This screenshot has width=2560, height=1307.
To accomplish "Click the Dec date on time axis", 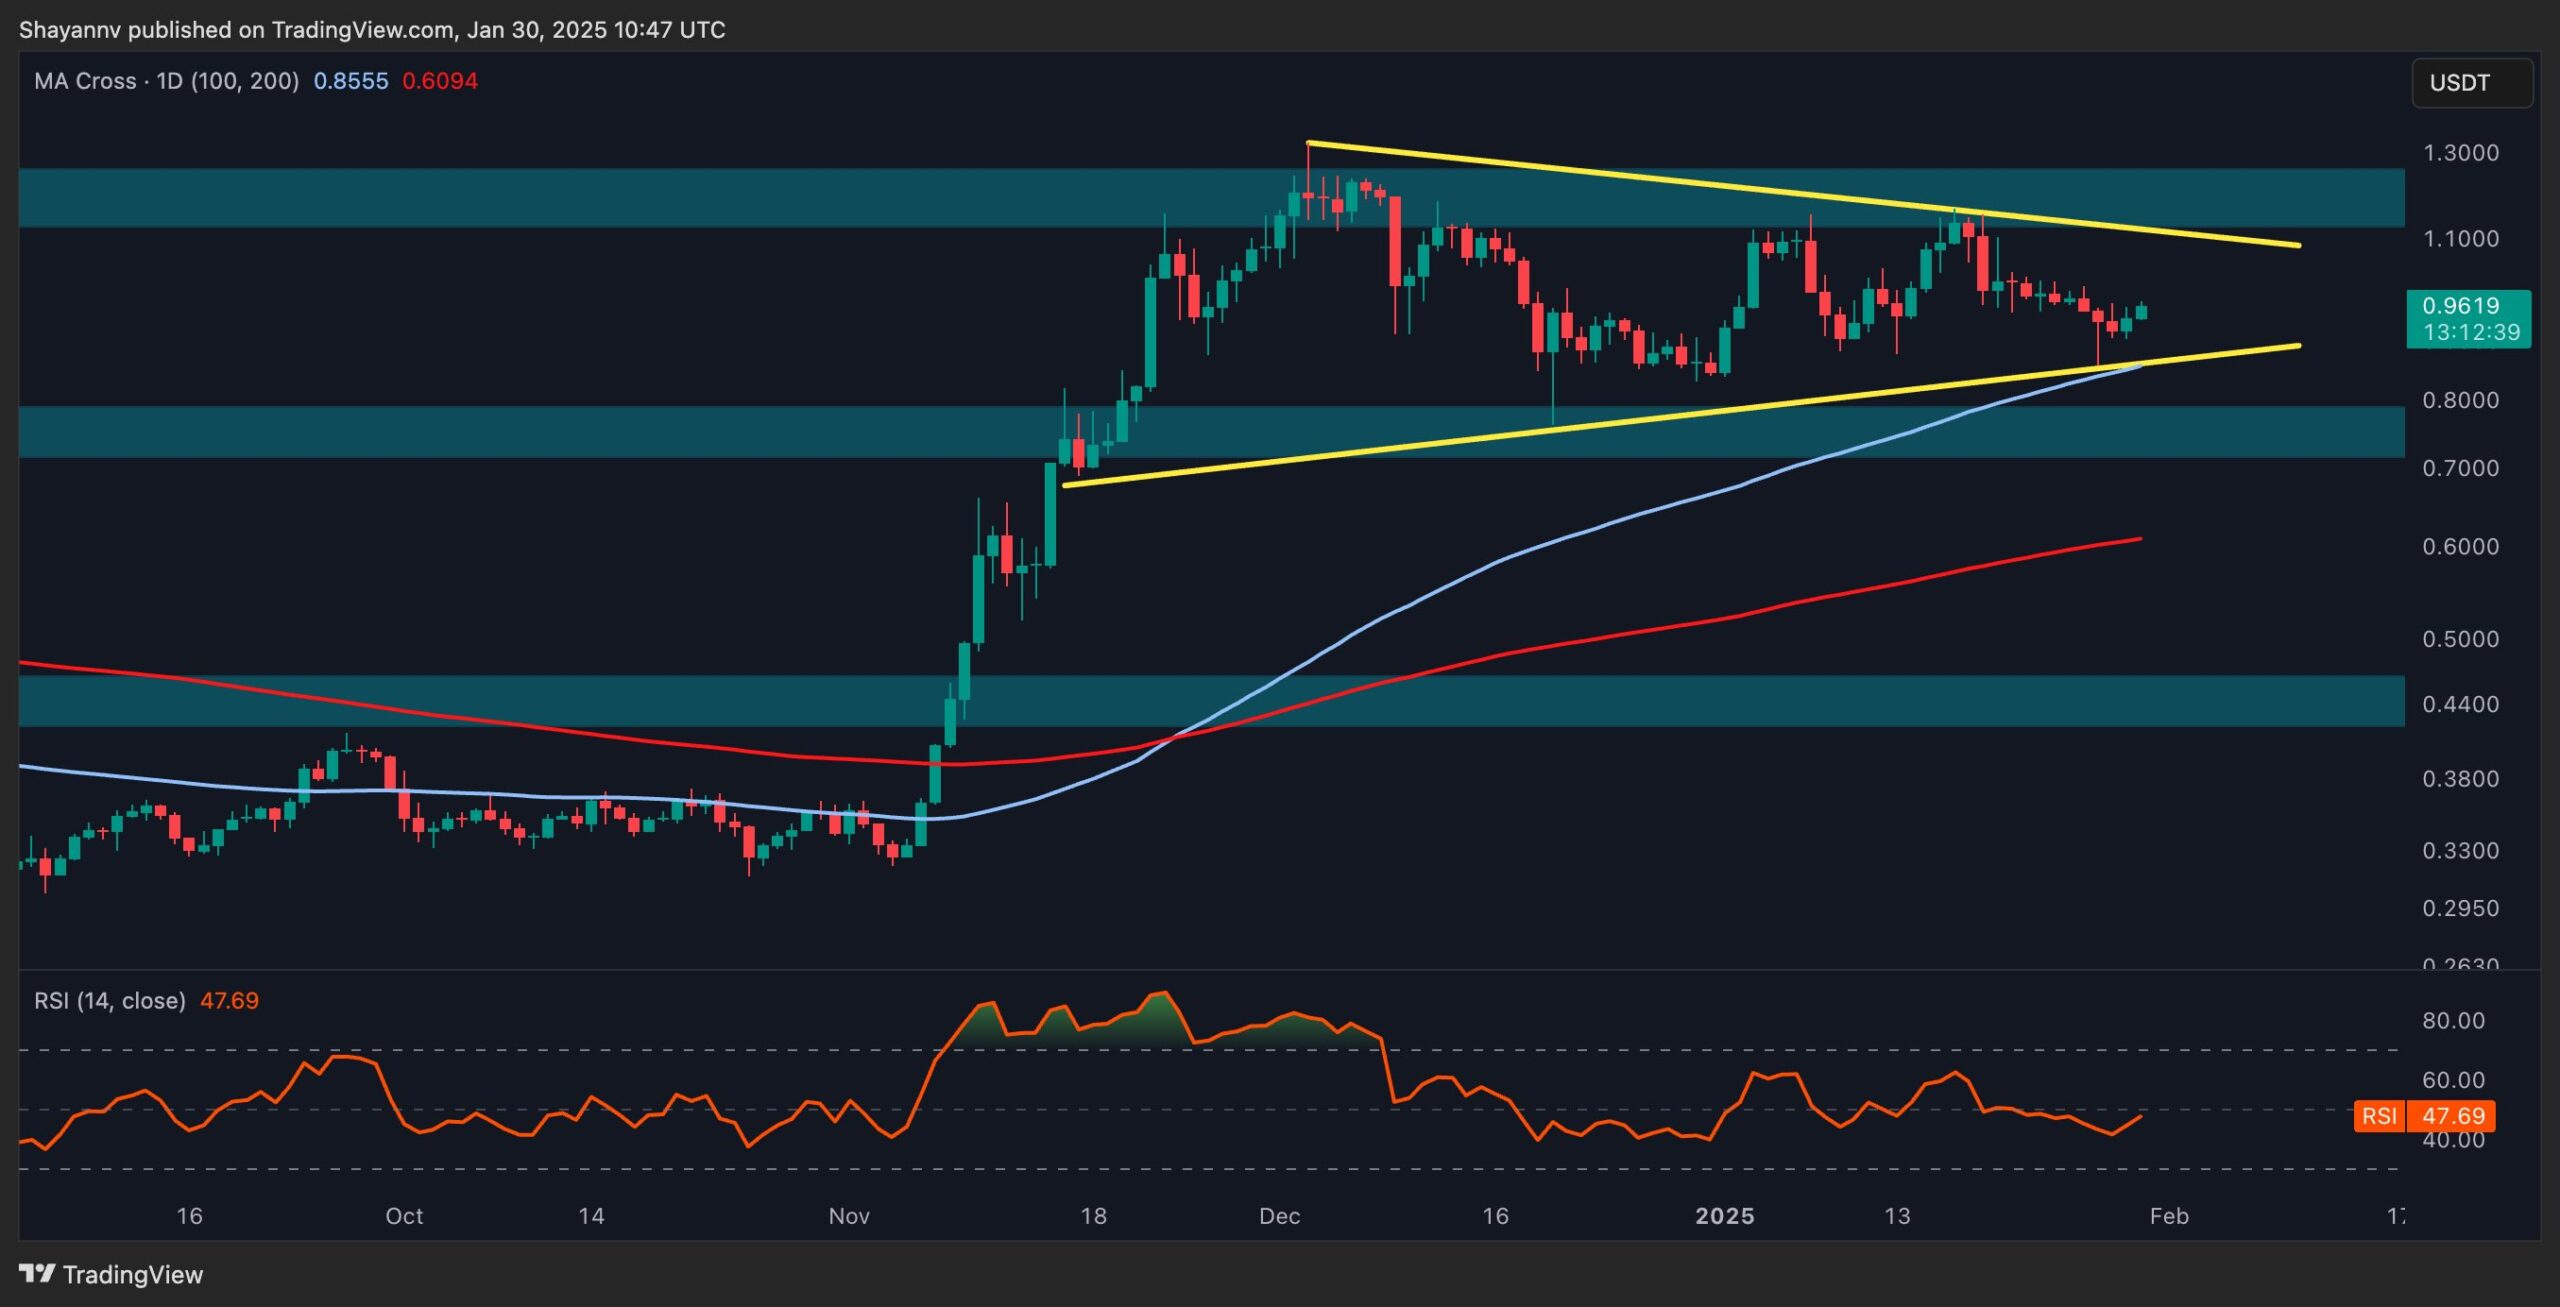I will pyautogui.click(x=1279, y=1216).
